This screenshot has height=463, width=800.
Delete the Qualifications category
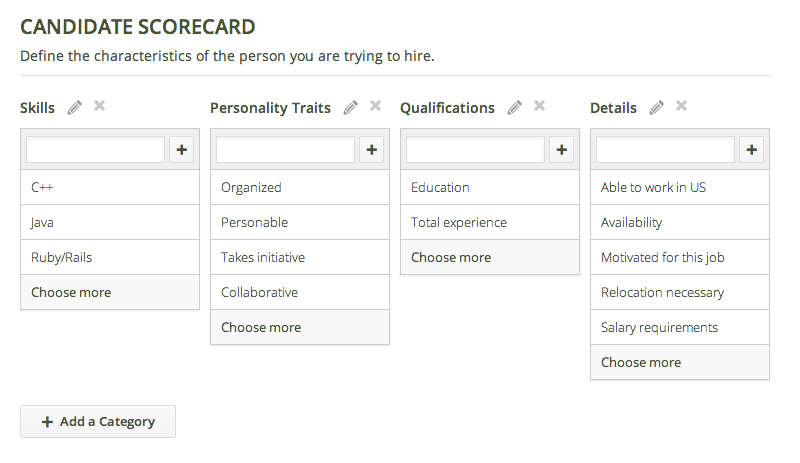pos(539,106)
